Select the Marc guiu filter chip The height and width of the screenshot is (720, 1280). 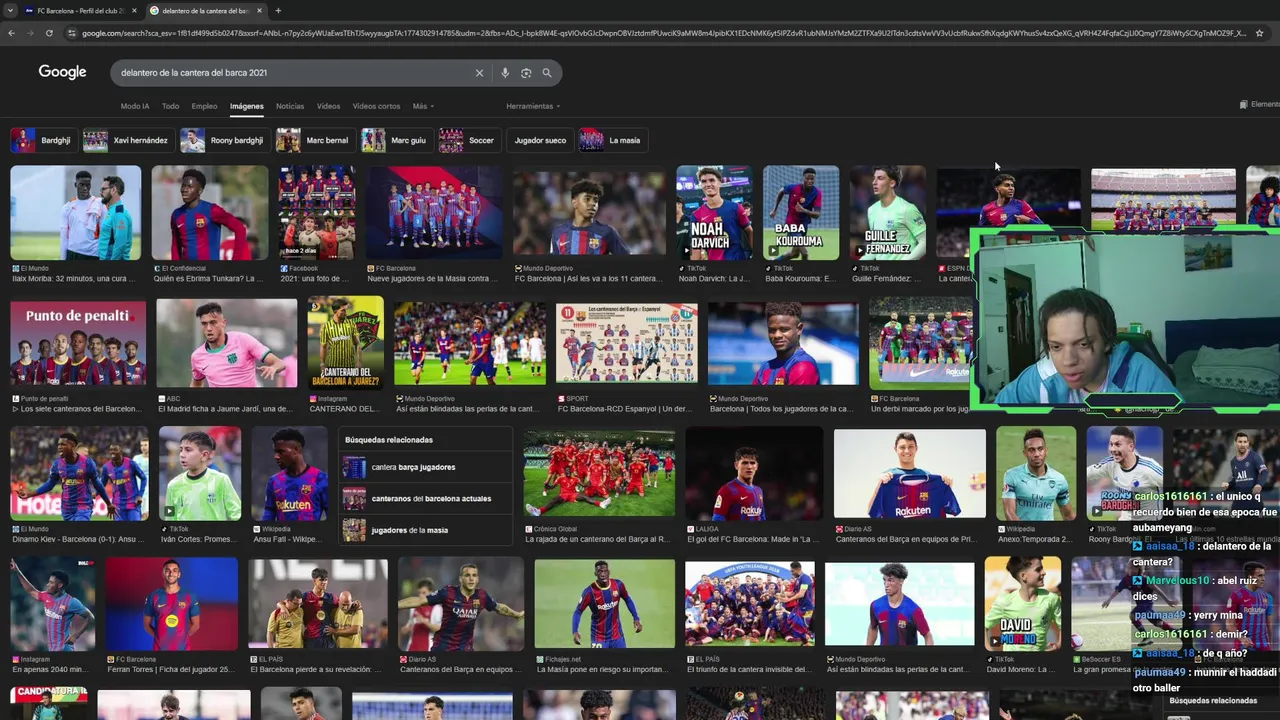[397, 140]
